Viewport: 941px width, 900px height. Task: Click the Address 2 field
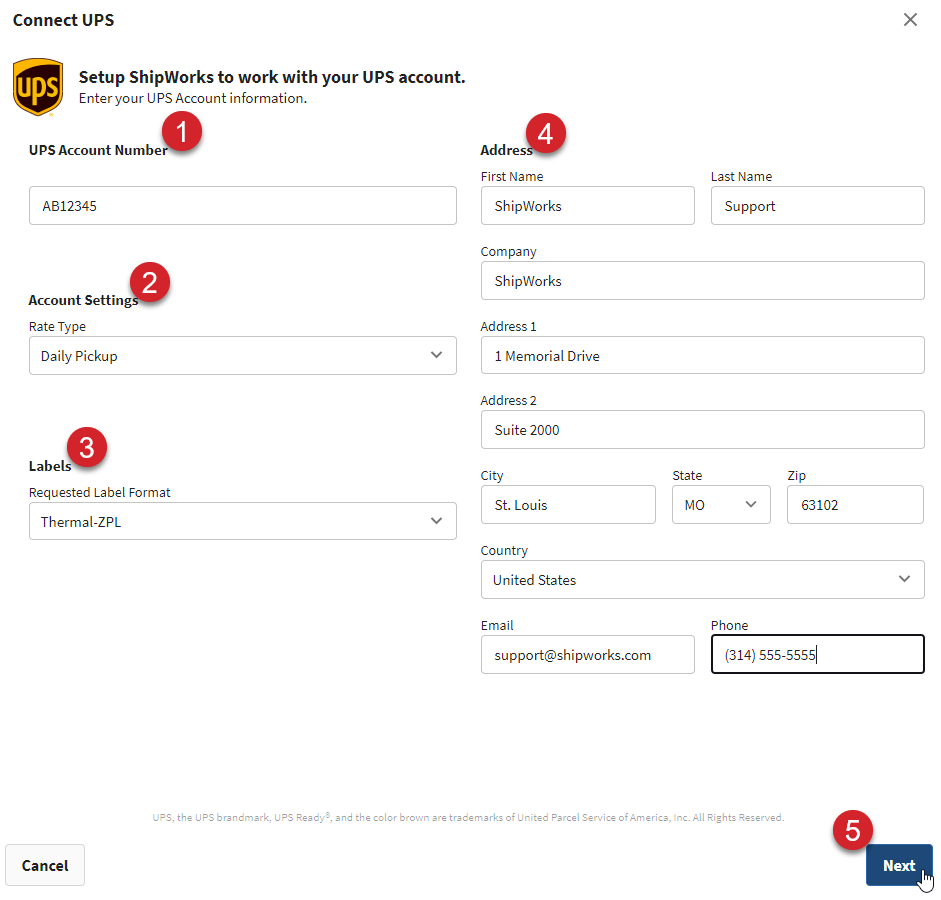[x=702, y=430]
